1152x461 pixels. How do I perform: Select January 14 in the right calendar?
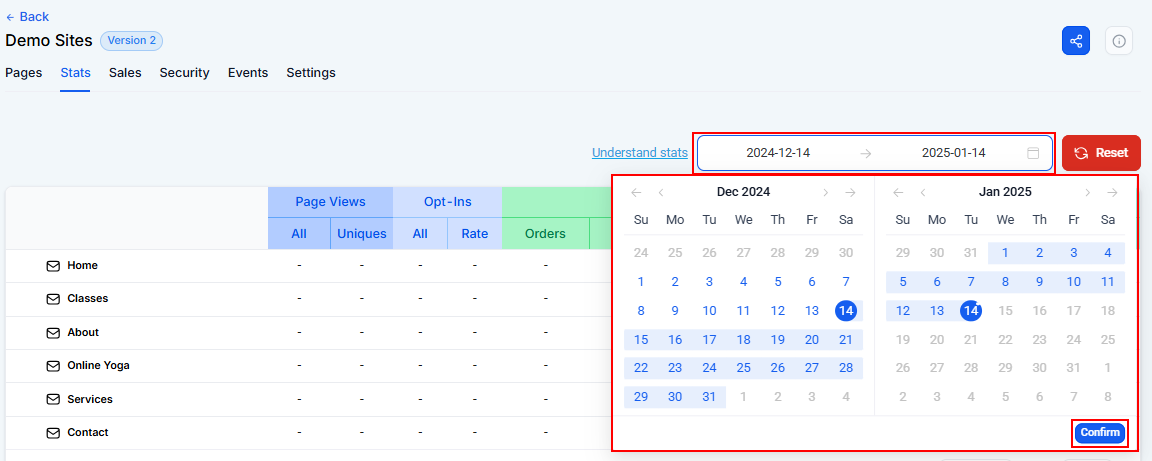click(x=971, y=311)
